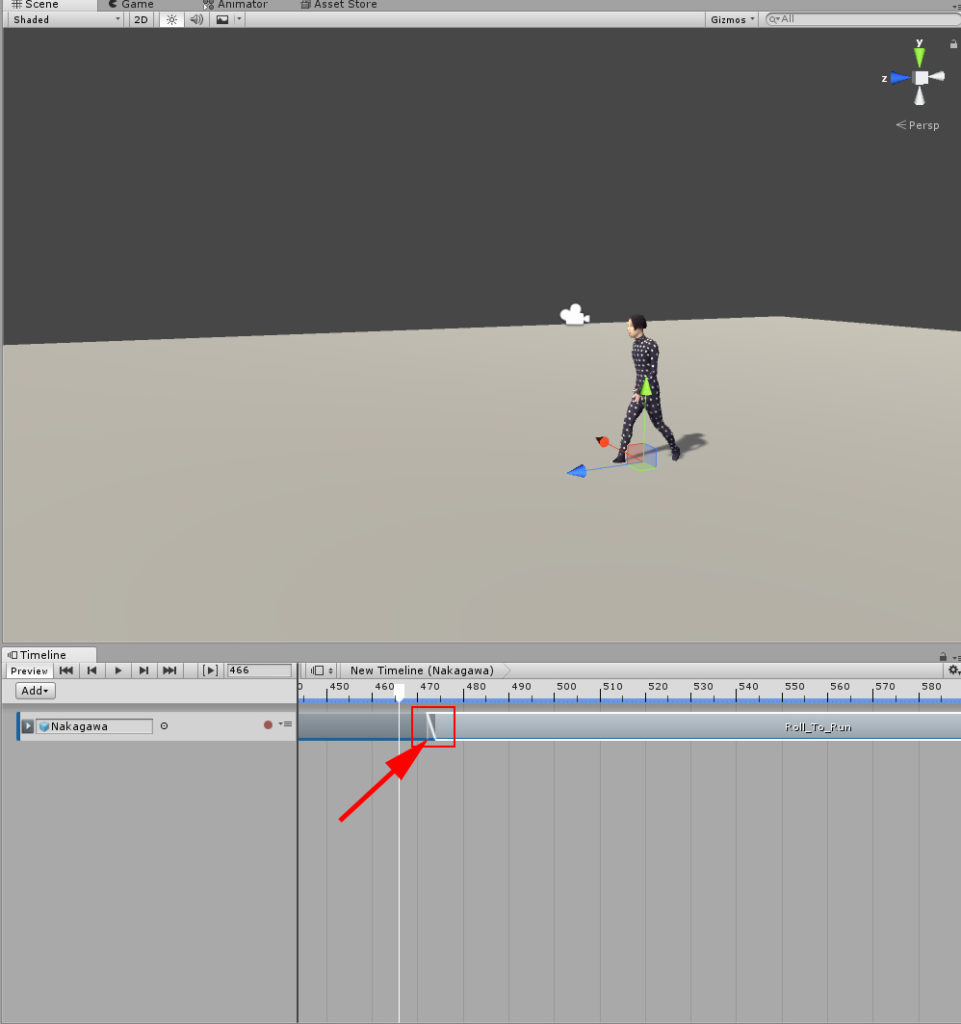The image size is (961, 1024).
Task: Toggle 2D view mode in Scene view
Action: pyautogui.click(x=140, y=19)
